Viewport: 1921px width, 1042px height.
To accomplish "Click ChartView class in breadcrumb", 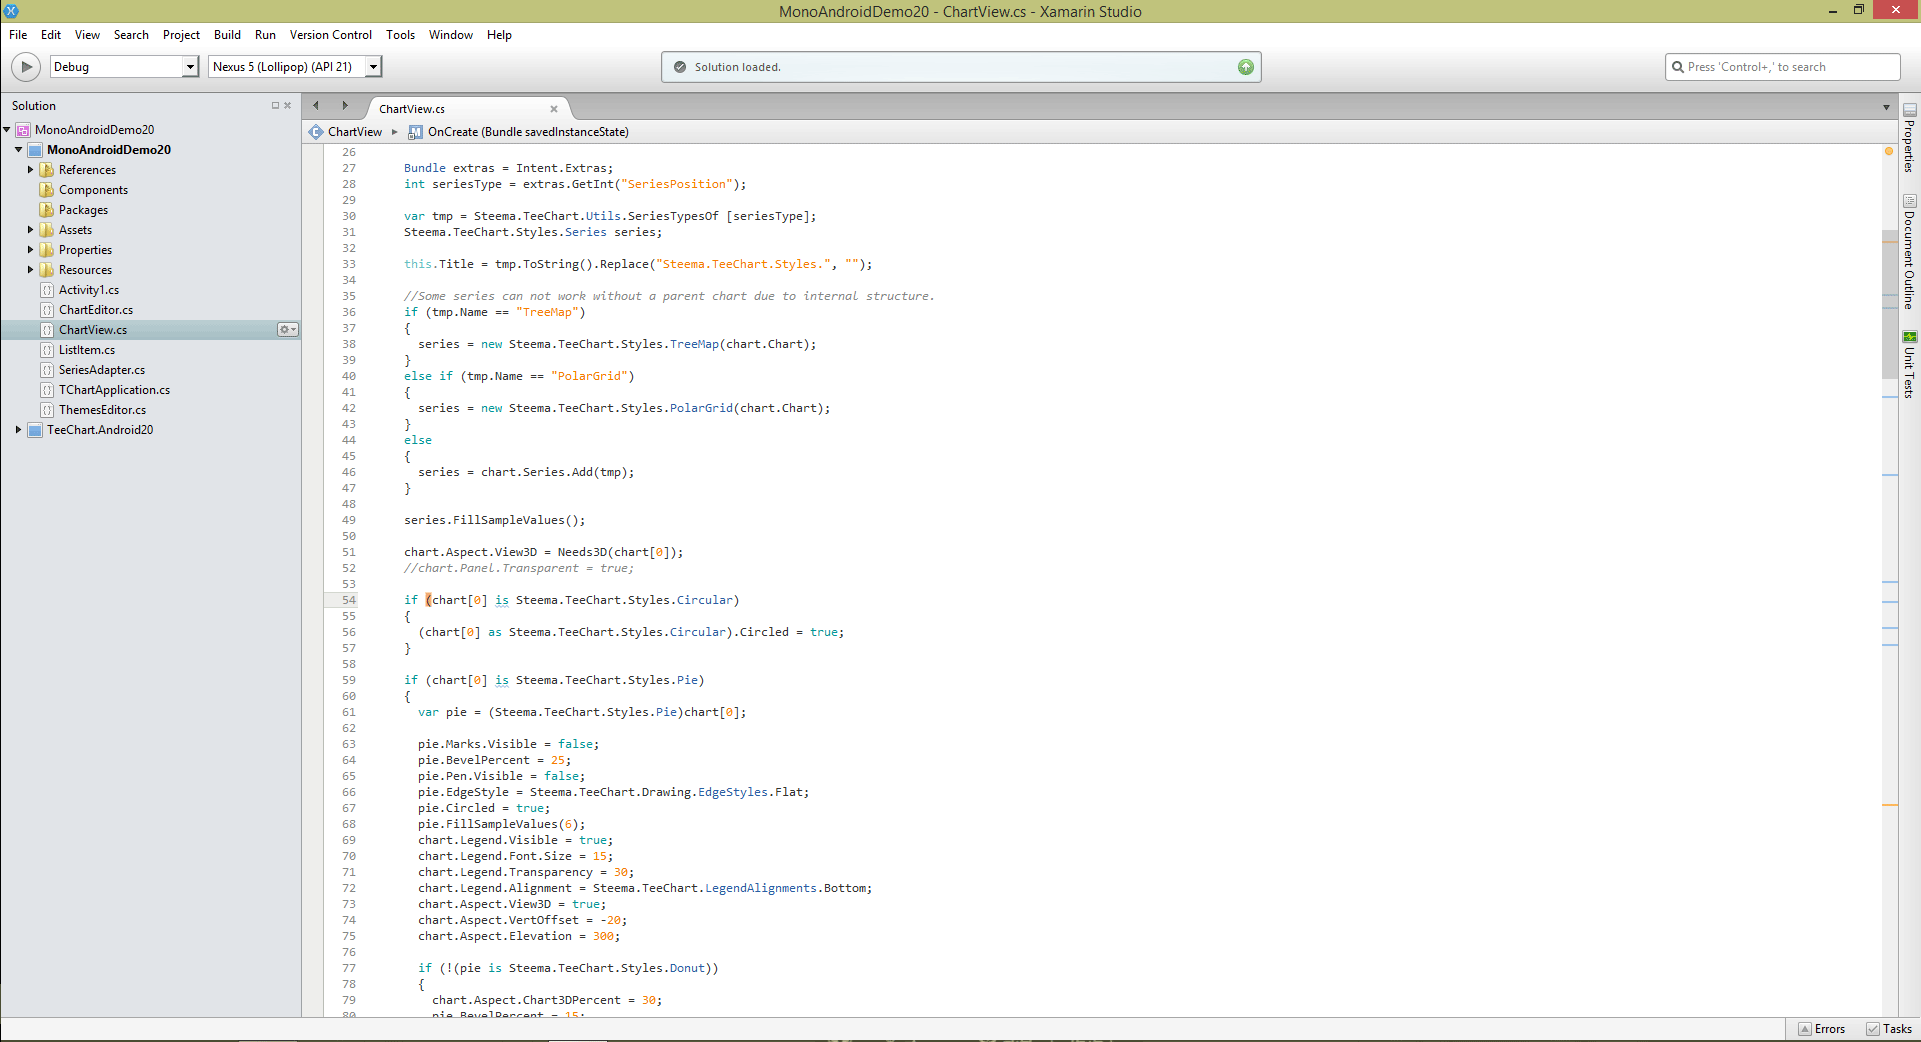I will pos(355,132).
